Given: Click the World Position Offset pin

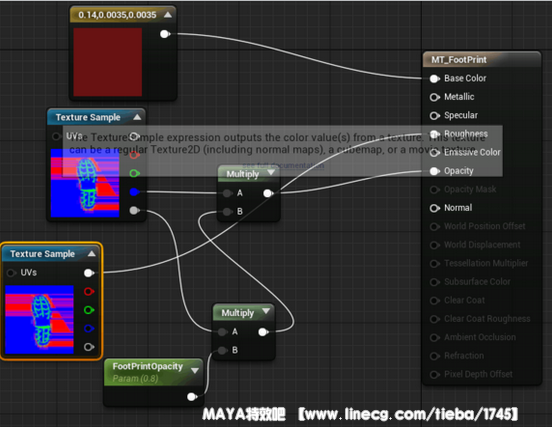Looking at the screenshot, I should click(434, 226).
